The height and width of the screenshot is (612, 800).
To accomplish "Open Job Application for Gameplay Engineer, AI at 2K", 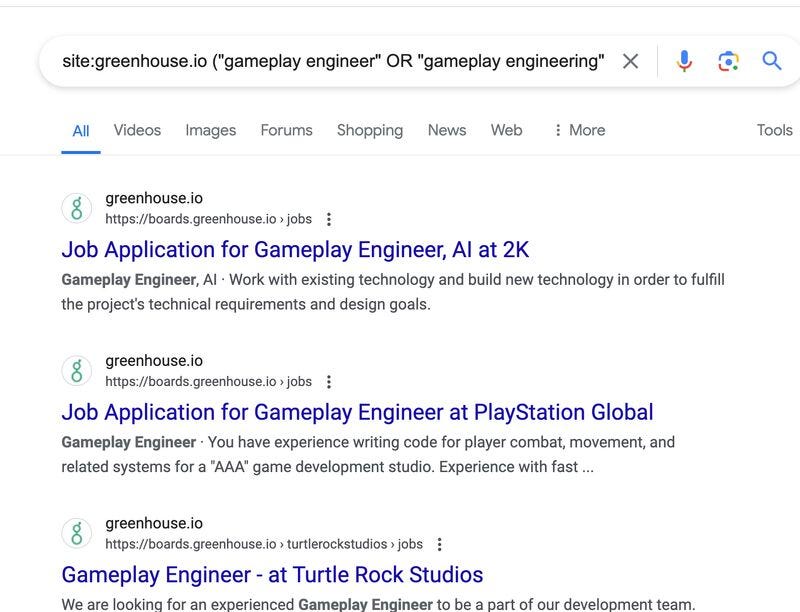I will (295, 250).
